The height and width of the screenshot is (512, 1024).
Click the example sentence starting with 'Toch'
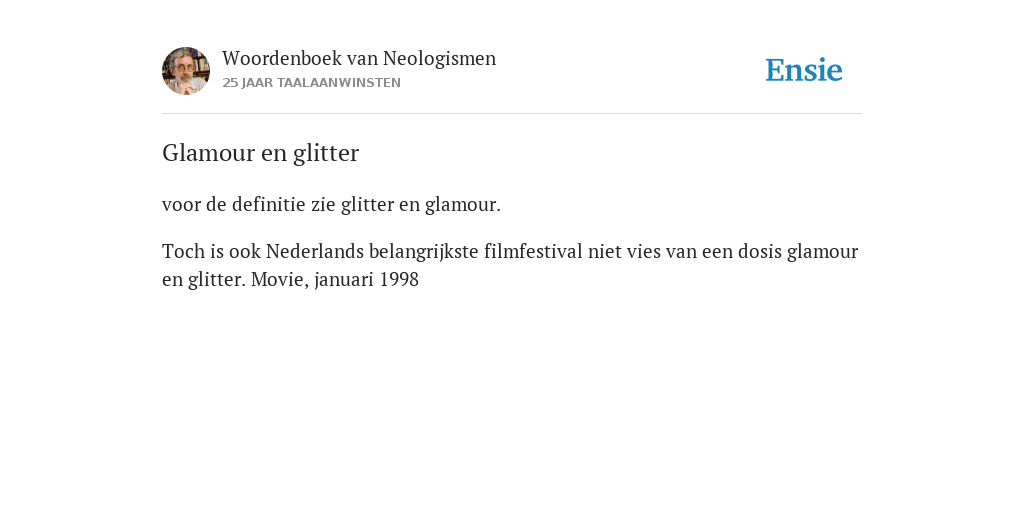point(510,265)
